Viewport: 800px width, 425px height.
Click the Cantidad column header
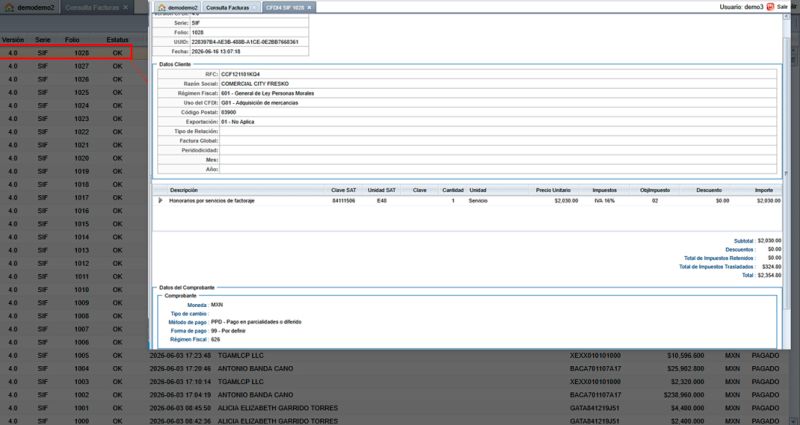click(x=453, y=190)
